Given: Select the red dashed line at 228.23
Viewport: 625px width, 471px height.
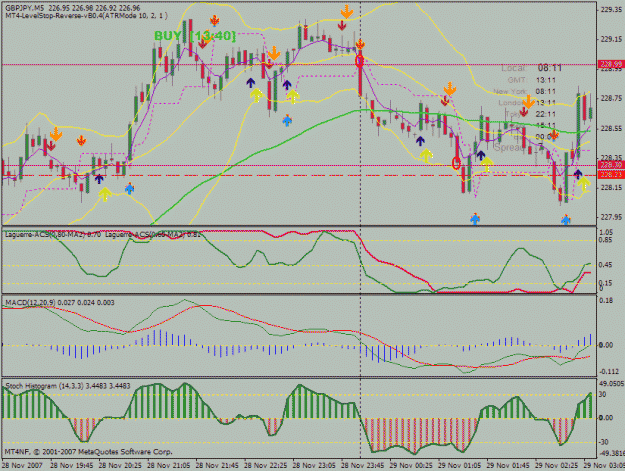Looking at the screenshot, I should (299, 175).
